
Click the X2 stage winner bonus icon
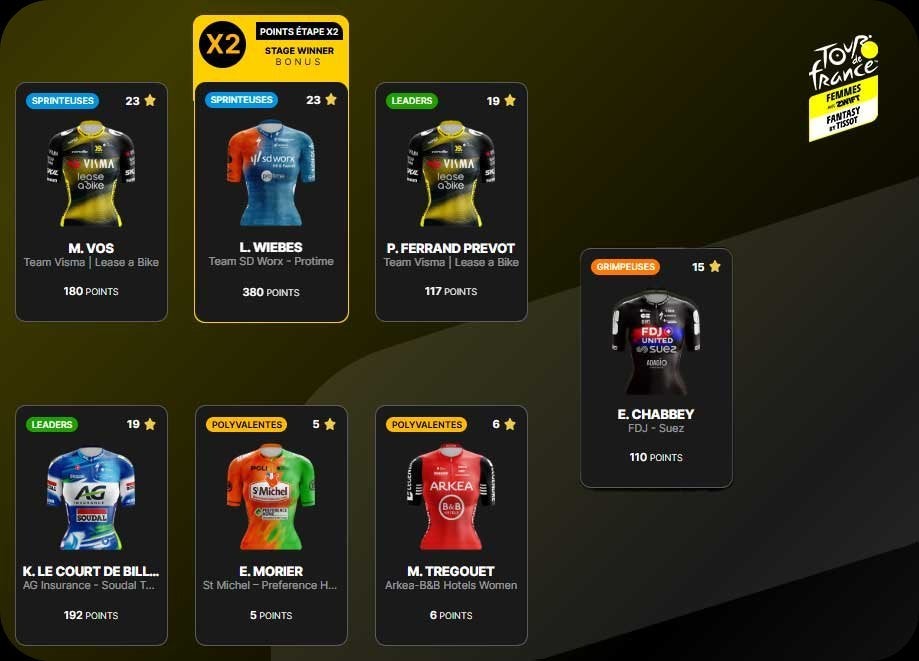(x=222, y=45)
